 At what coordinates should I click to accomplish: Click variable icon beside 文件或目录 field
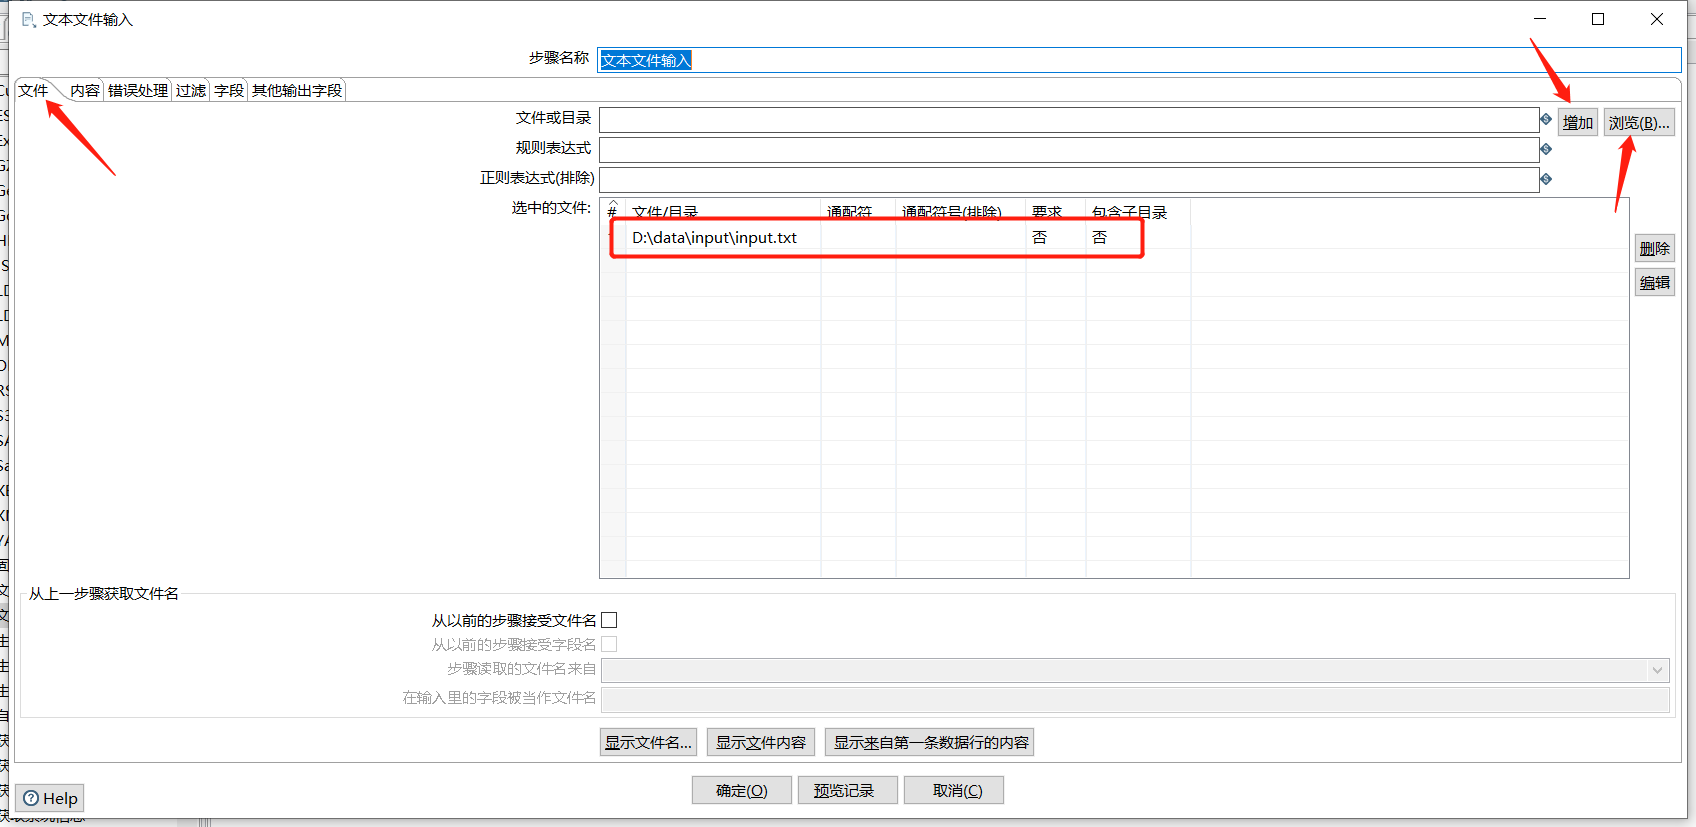1546,119
